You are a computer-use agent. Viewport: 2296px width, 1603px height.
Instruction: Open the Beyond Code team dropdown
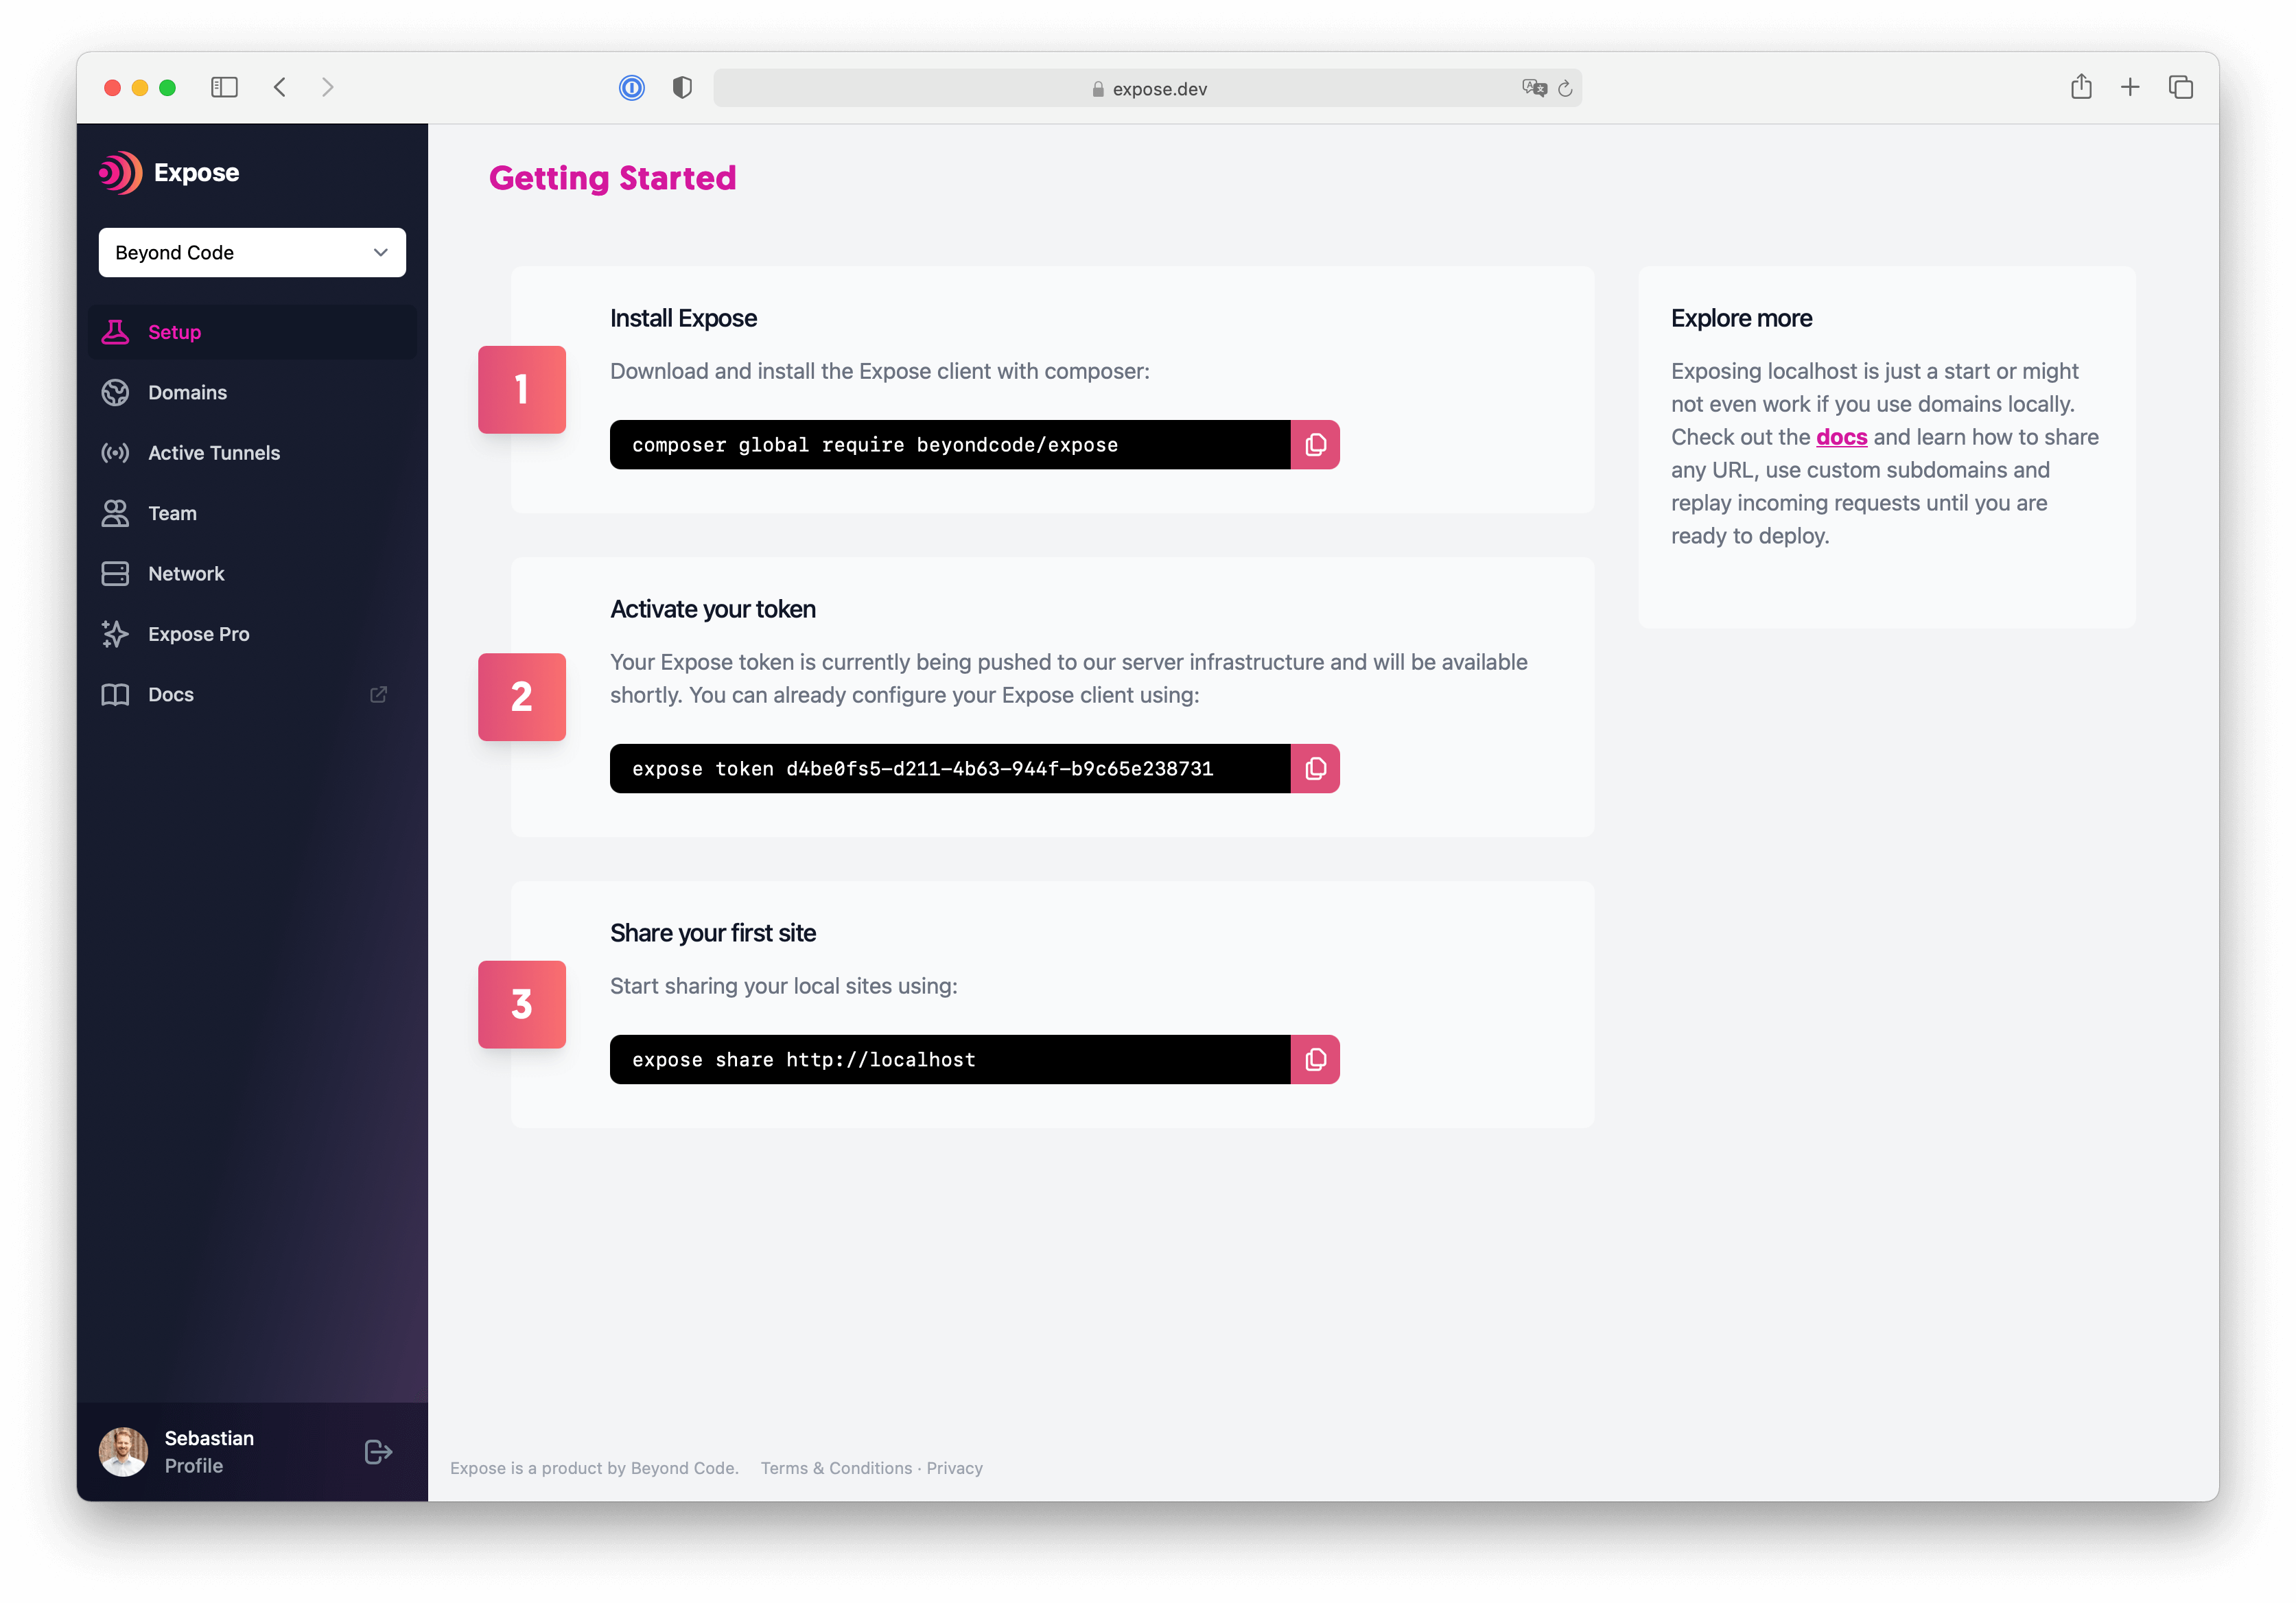click(252, 252)
